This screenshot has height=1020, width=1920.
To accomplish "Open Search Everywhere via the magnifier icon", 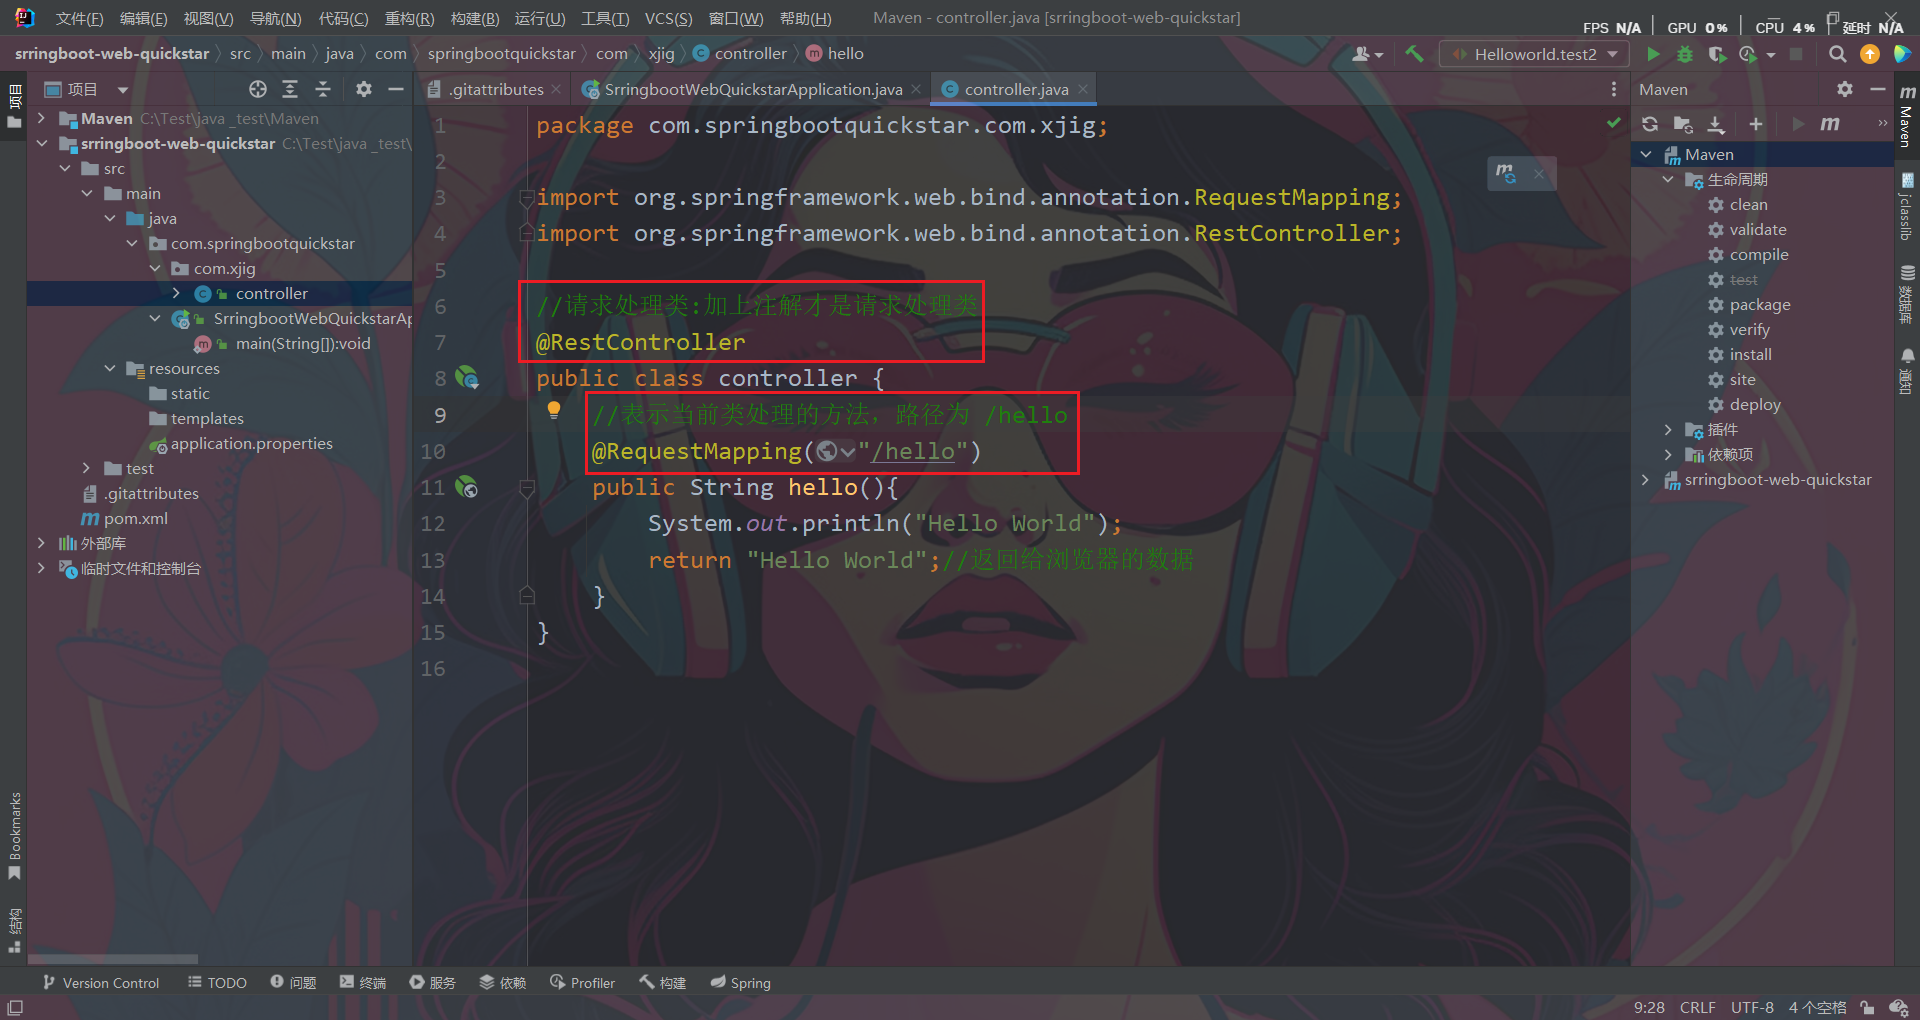I will point(1837,54).
